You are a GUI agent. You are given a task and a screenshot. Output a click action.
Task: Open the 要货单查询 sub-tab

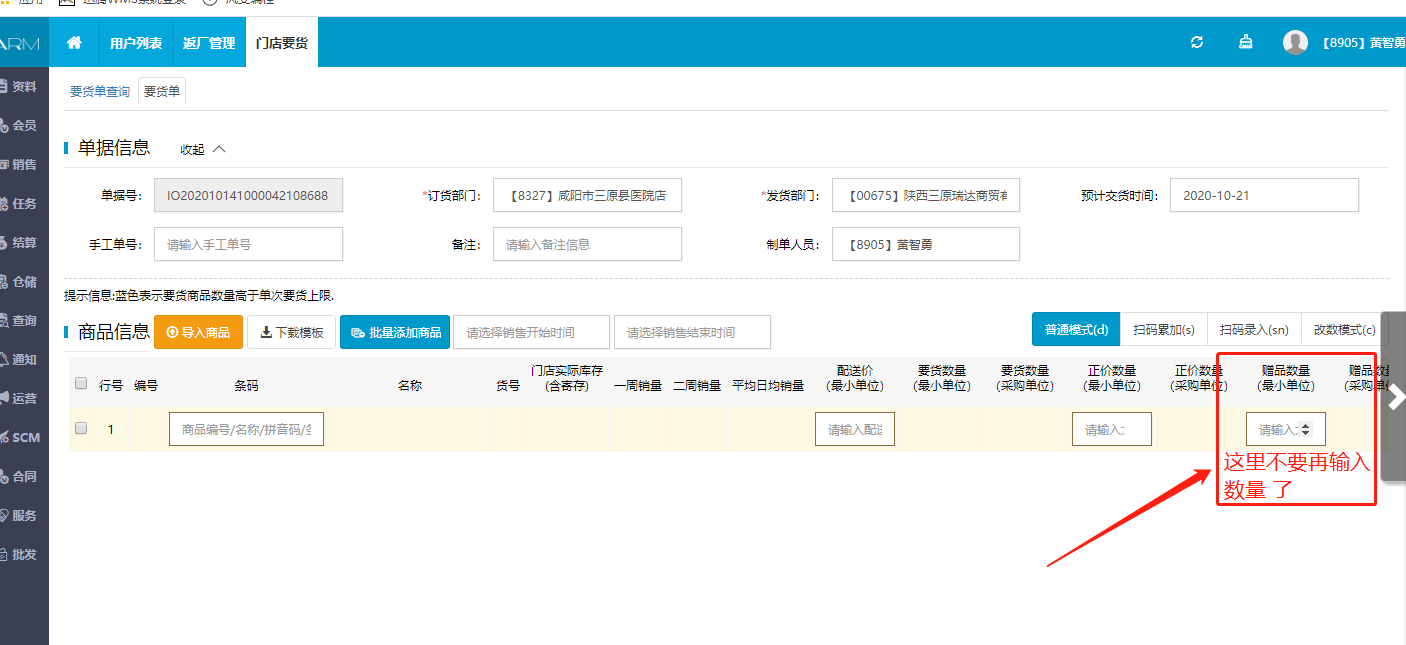pos(99,92)
